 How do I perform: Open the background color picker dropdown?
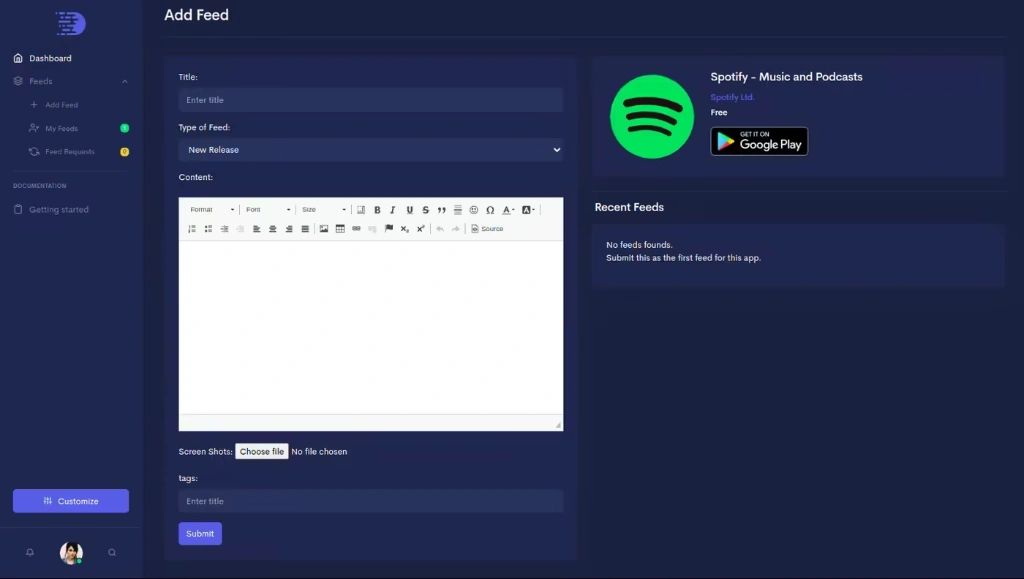tap(528, 210)
